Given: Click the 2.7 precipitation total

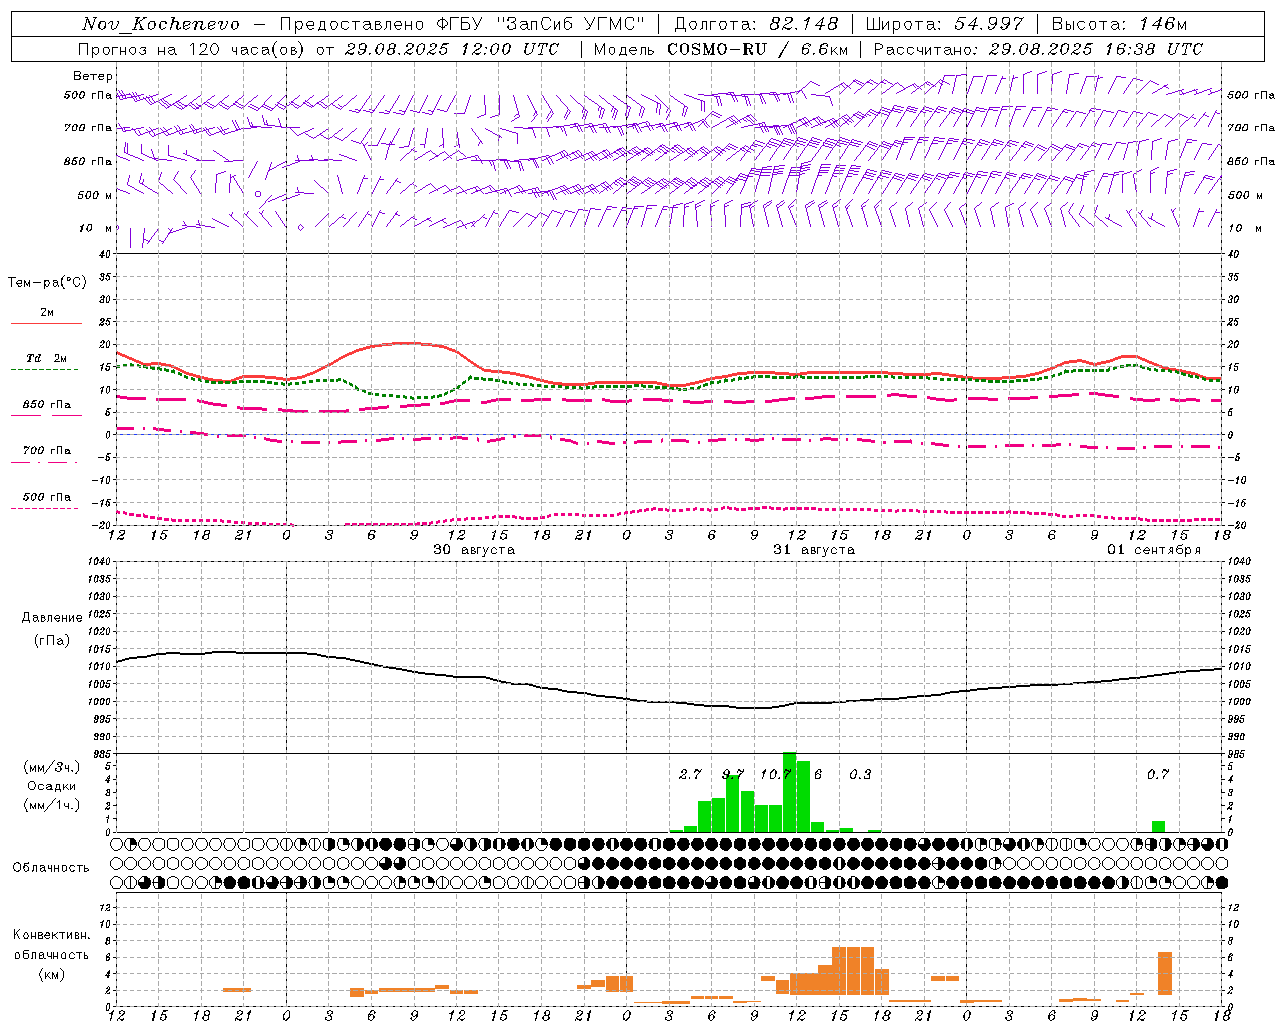Looking at the screenshot, I should tap(690, 775).
